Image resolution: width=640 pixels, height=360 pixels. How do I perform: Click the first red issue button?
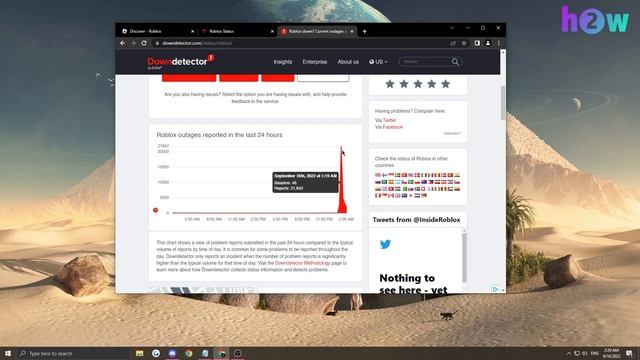click(189, 78)
